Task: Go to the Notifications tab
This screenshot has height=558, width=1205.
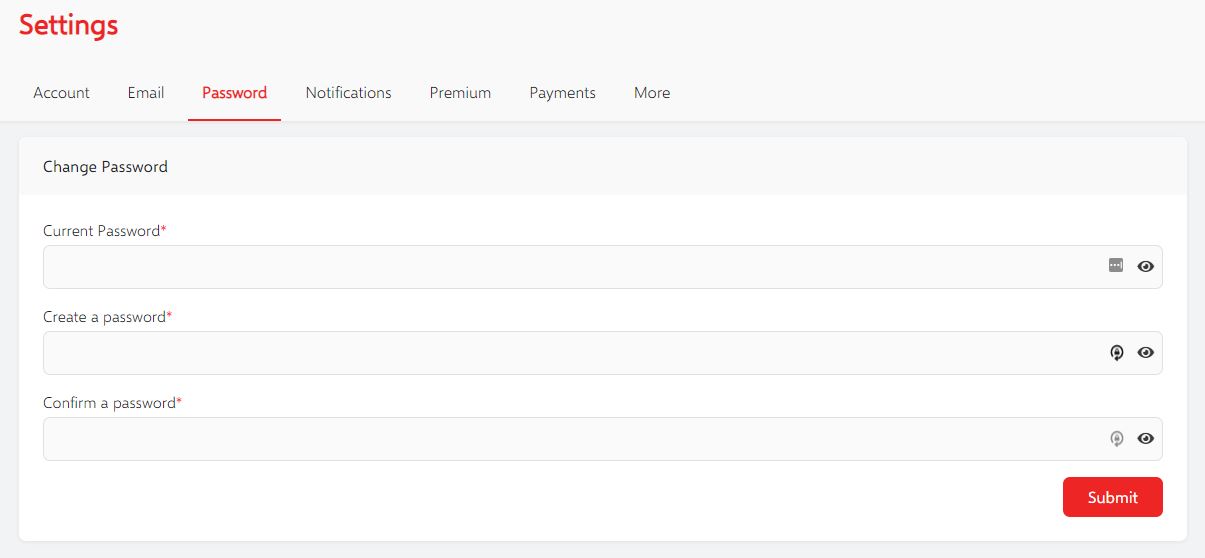Action: [x=349, y=93]
